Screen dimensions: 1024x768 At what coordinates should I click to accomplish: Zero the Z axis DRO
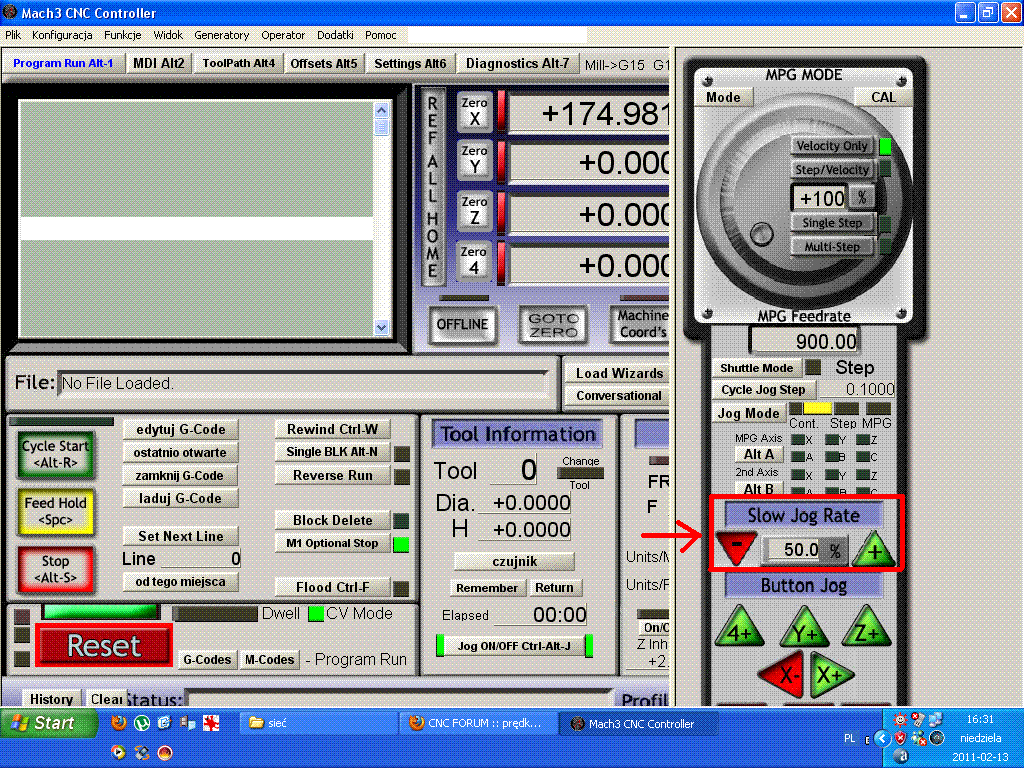pos(474,210)
